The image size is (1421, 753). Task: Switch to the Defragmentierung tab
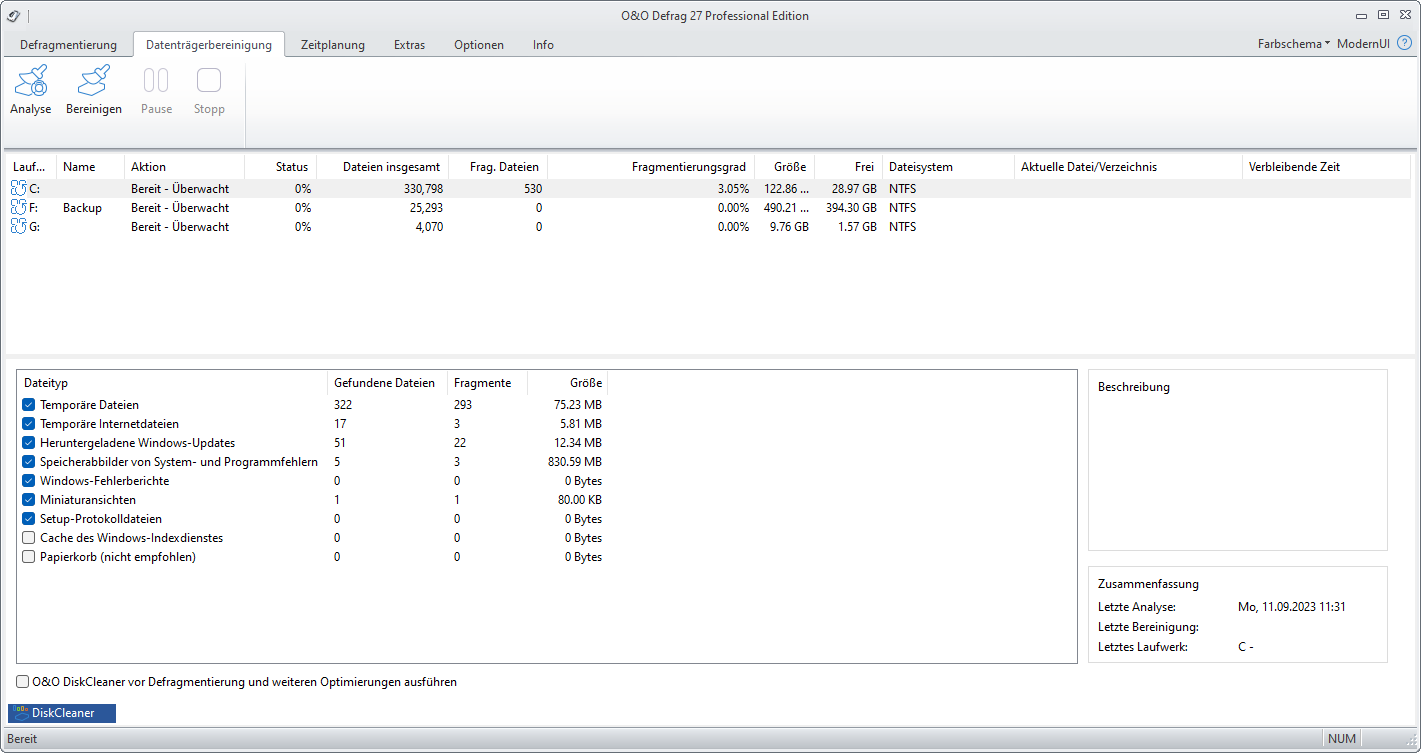[68, 45]
